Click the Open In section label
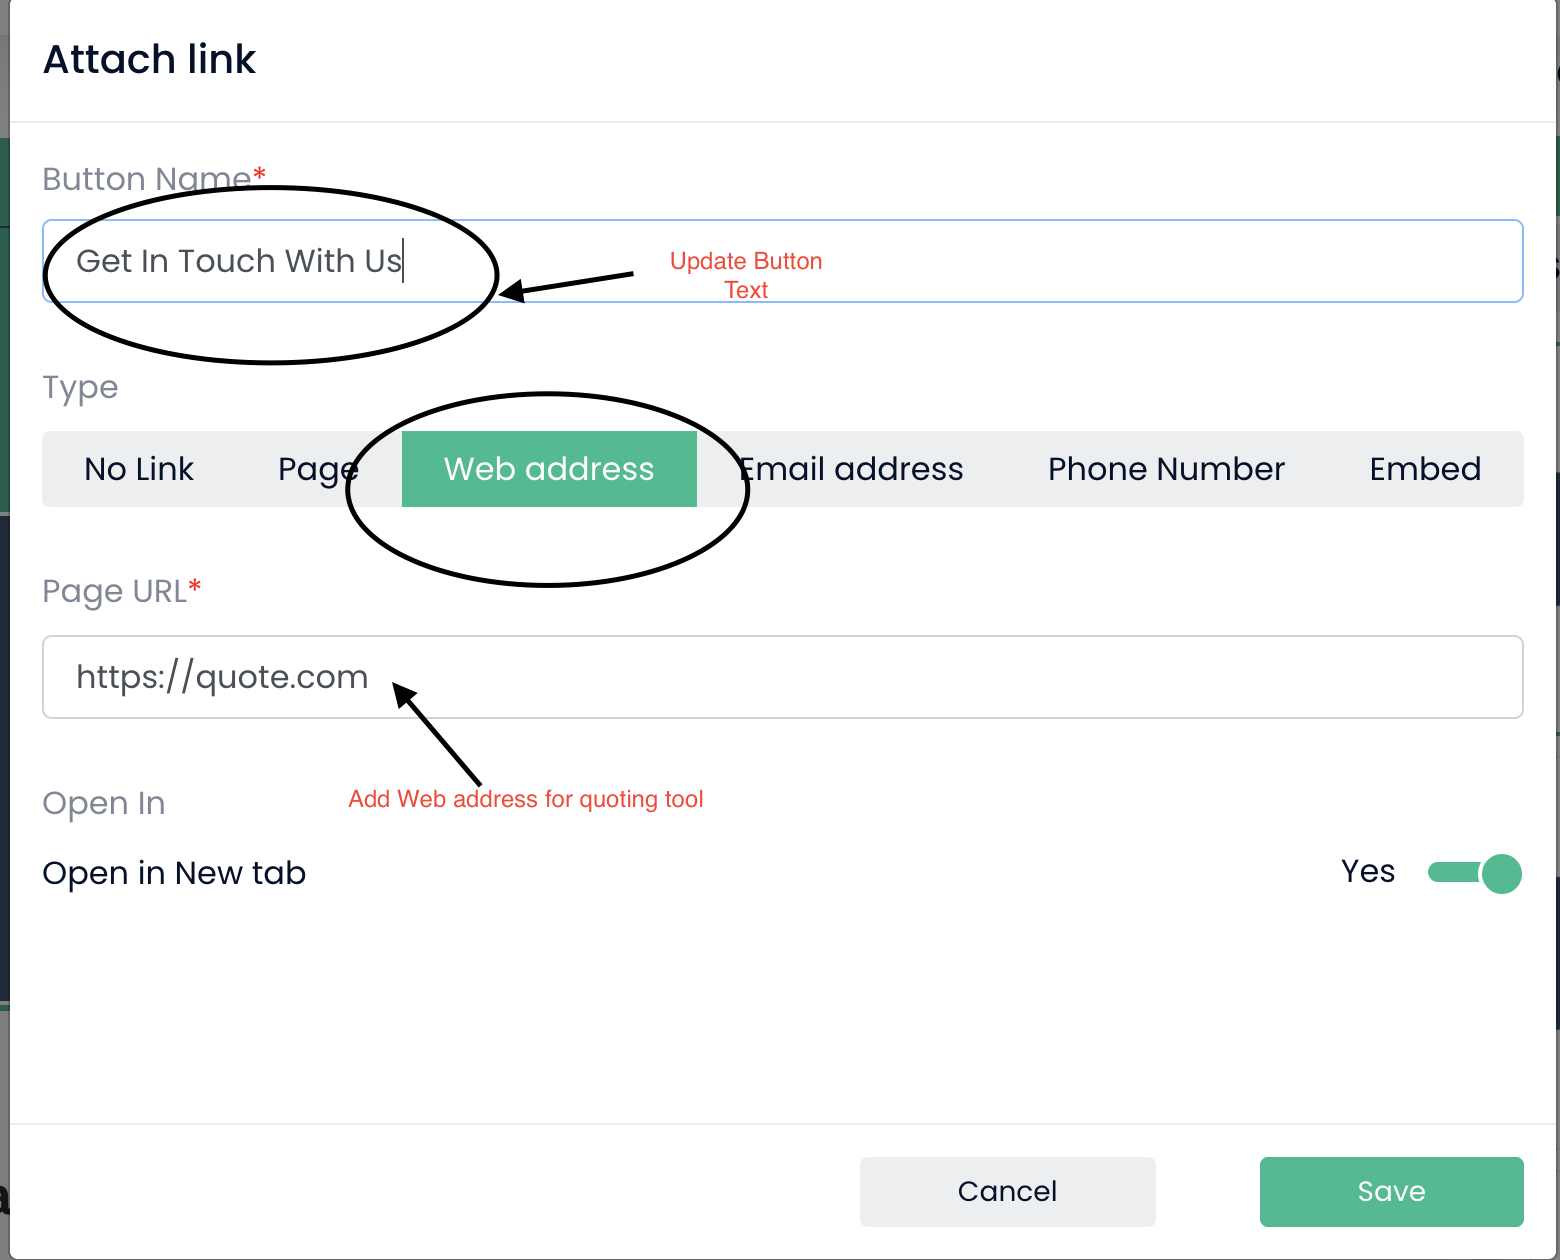This screenshot has width=1560, height=1260. 103,802
